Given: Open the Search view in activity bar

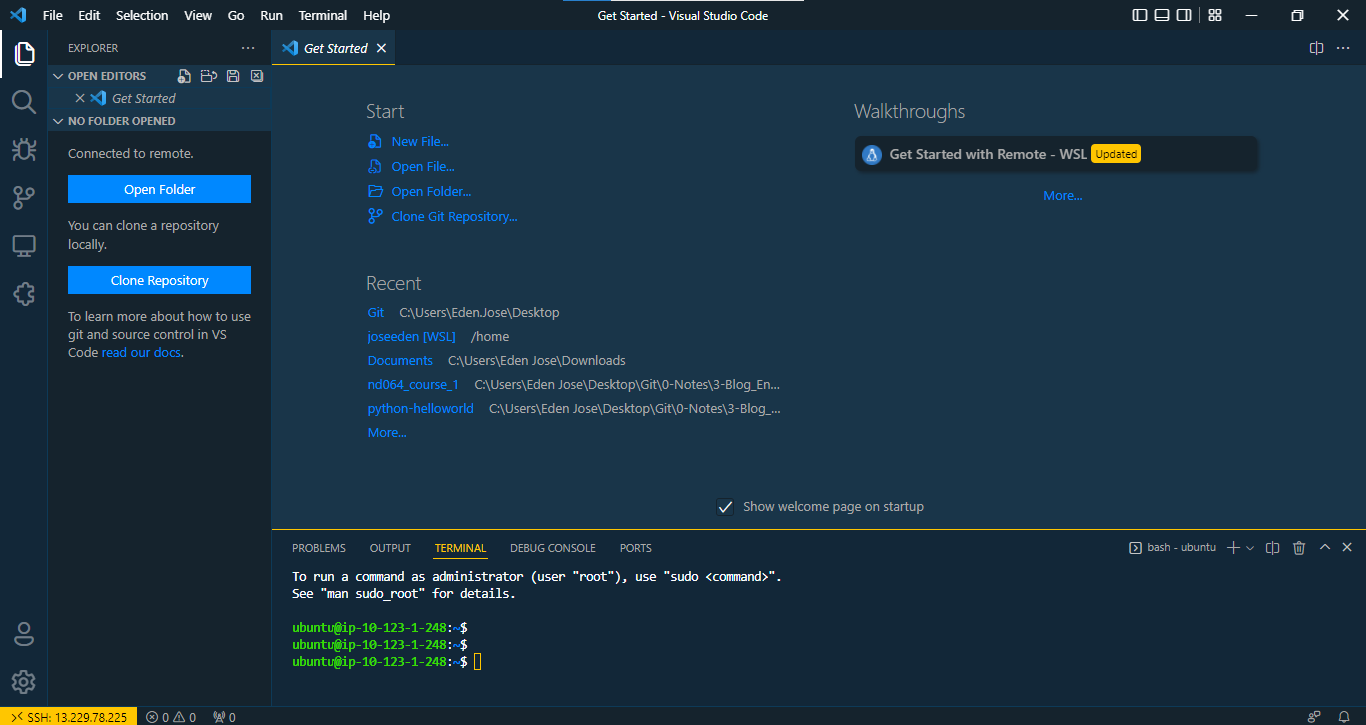Looking at the screenshot, I should [24, 101].
